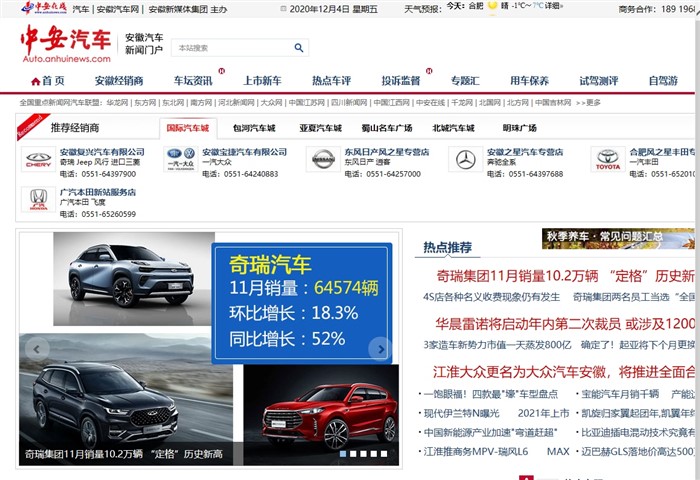Open 安徽复兴汽车有限公司 dealer link
The height and width of the screenshot is (480, 700).
(x=102, y=152)
